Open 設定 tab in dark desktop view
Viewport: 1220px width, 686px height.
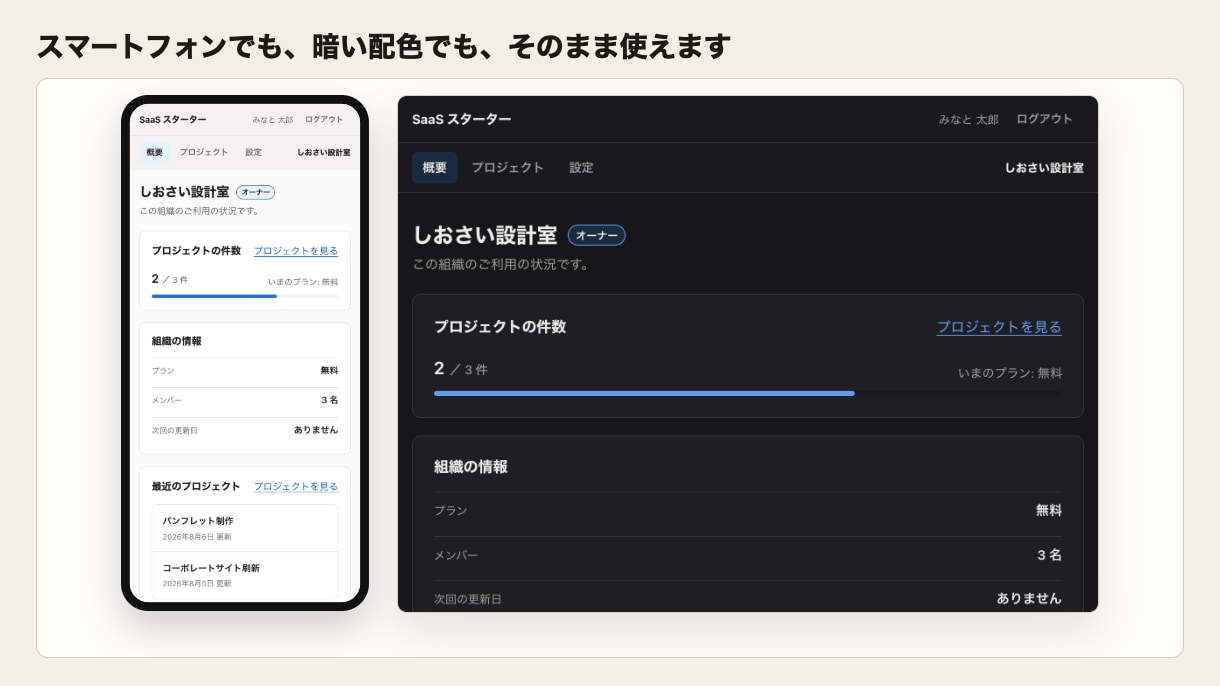(x=581, y=168)
